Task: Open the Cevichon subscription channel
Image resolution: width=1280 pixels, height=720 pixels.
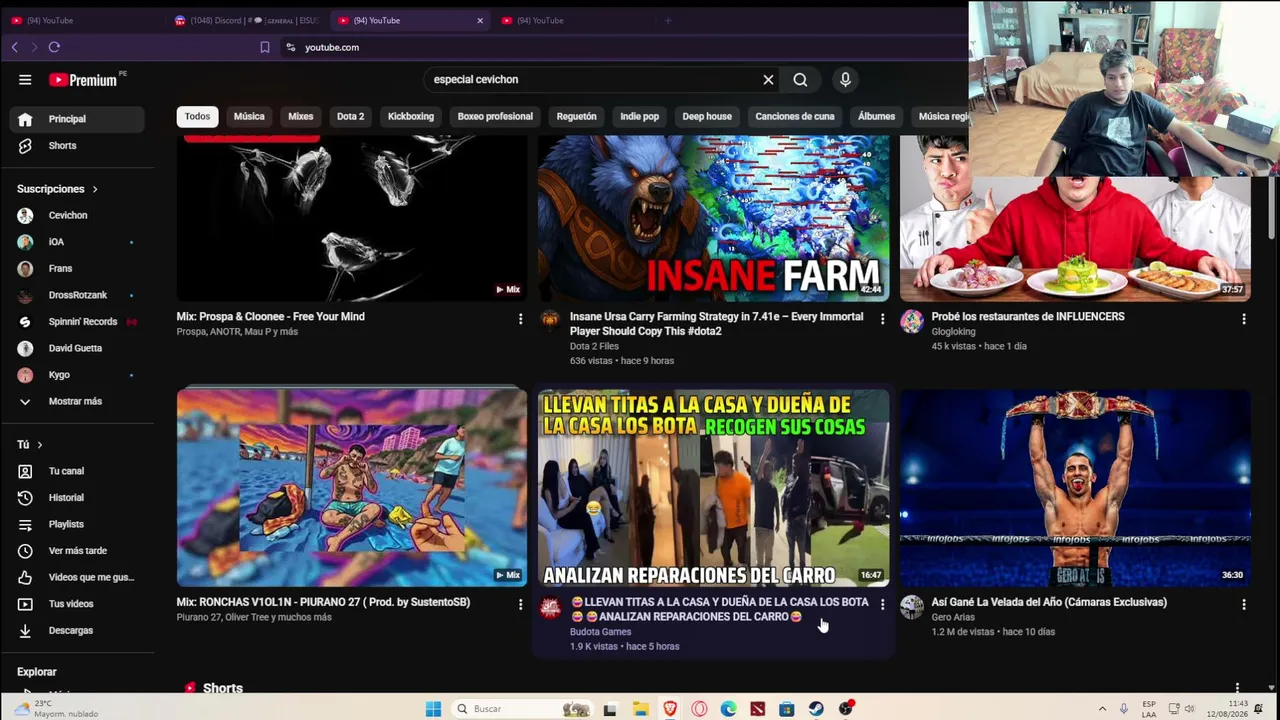Action: 78,215
